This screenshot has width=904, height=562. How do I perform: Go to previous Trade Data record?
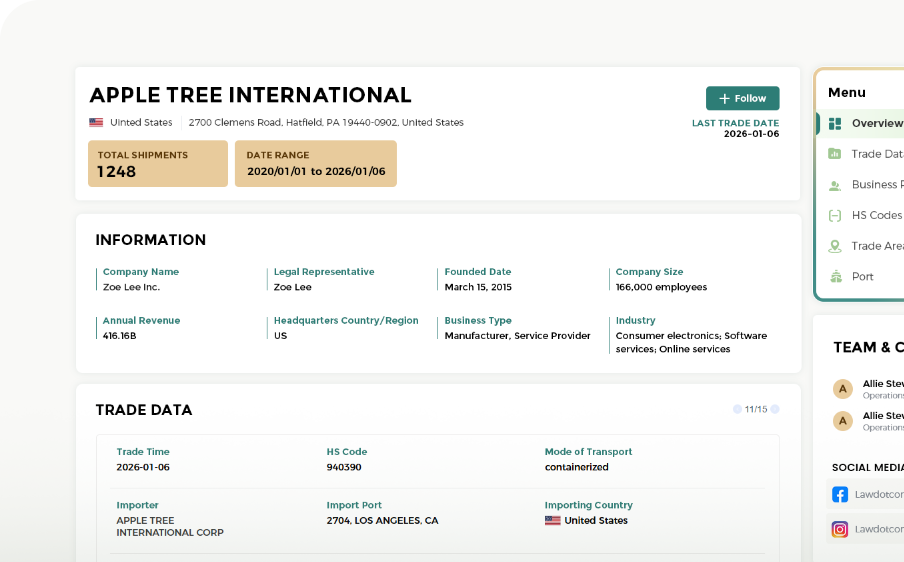click(x=737, y=409)
